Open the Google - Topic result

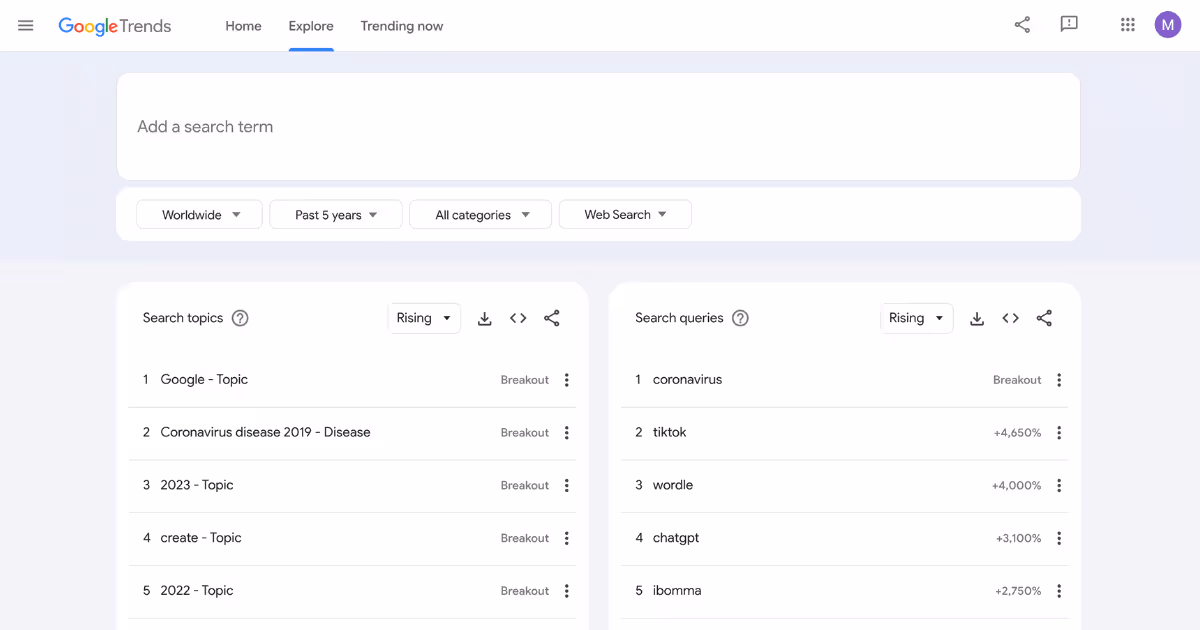point(204,380)
